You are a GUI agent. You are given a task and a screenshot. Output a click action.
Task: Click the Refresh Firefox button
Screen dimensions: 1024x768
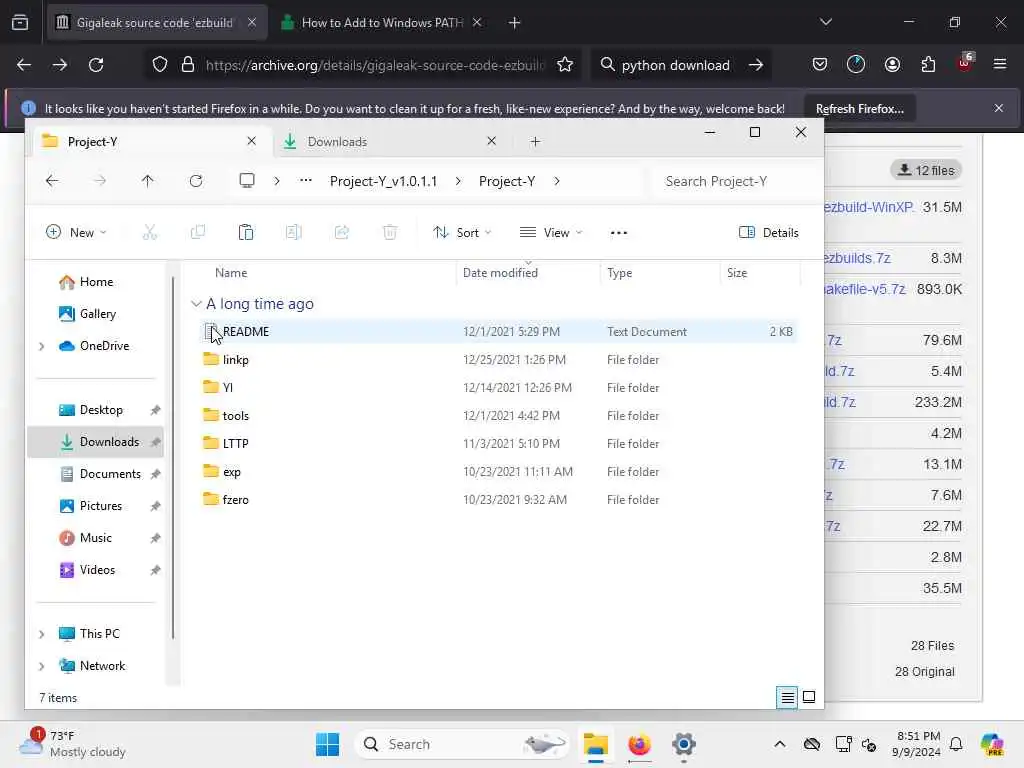point(859,109)
